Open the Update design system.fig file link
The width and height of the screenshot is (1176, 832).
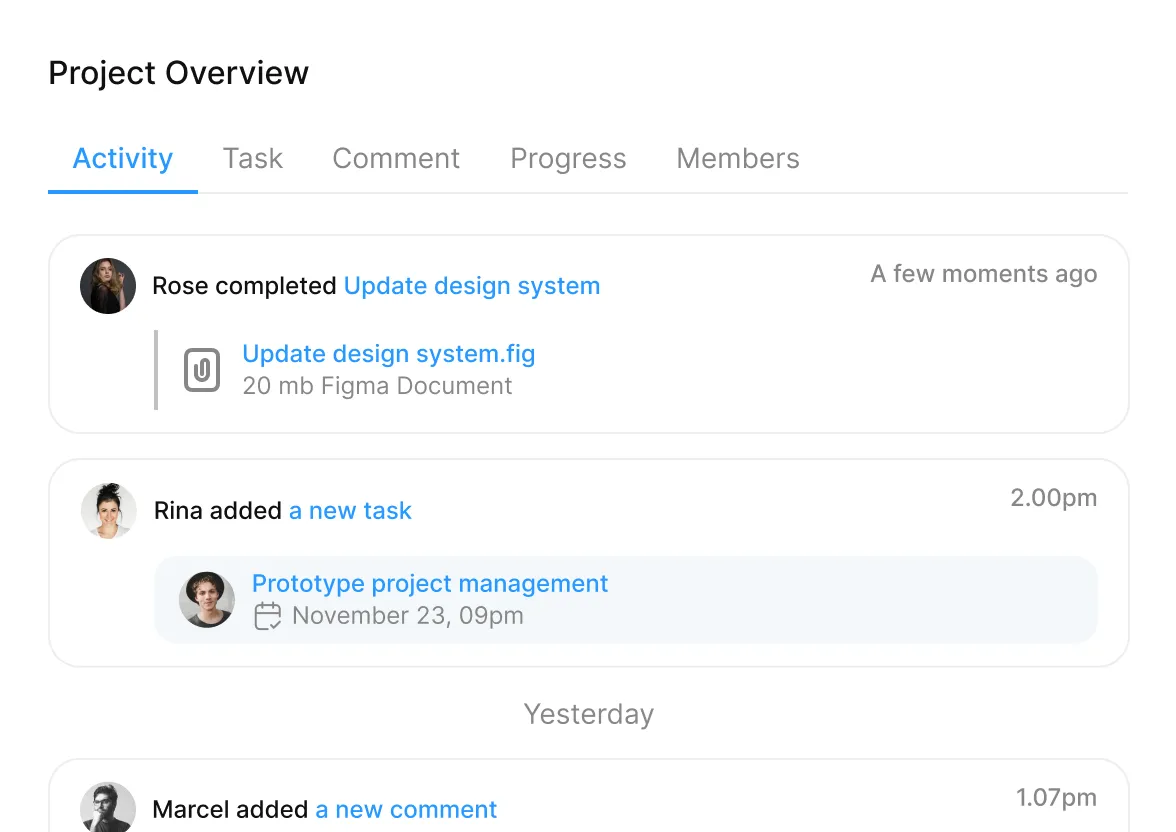coord(389,354)
